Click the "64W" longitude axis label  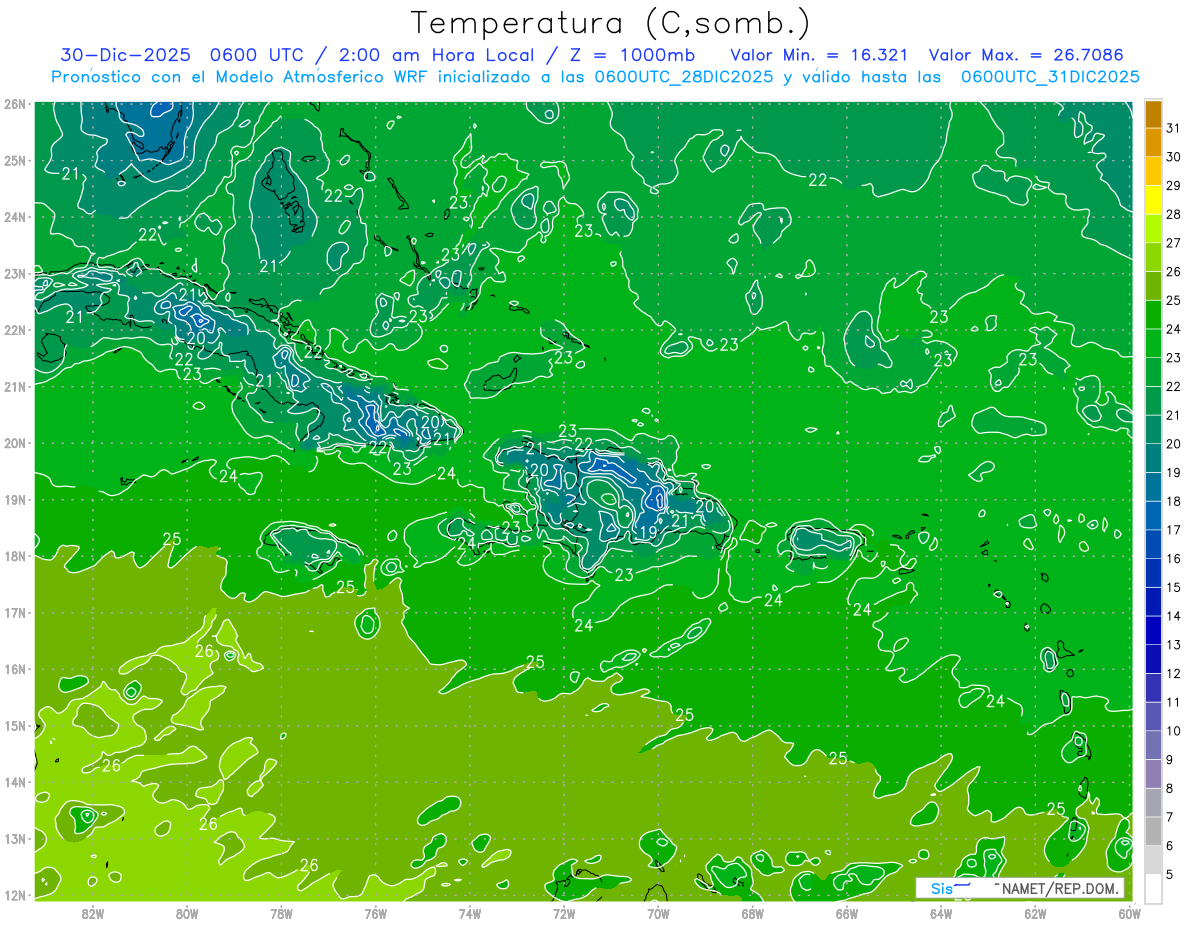click(x=941, y=913)
